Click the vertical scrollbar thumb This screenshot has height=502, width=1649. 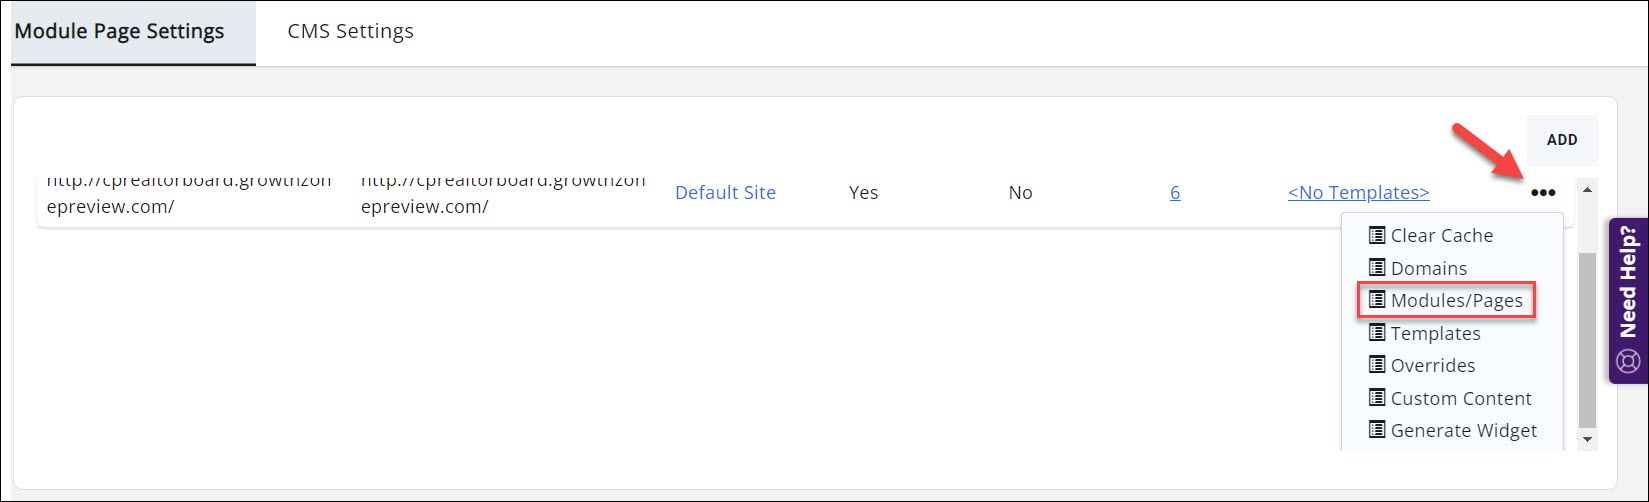click(x=1587, y=340)
